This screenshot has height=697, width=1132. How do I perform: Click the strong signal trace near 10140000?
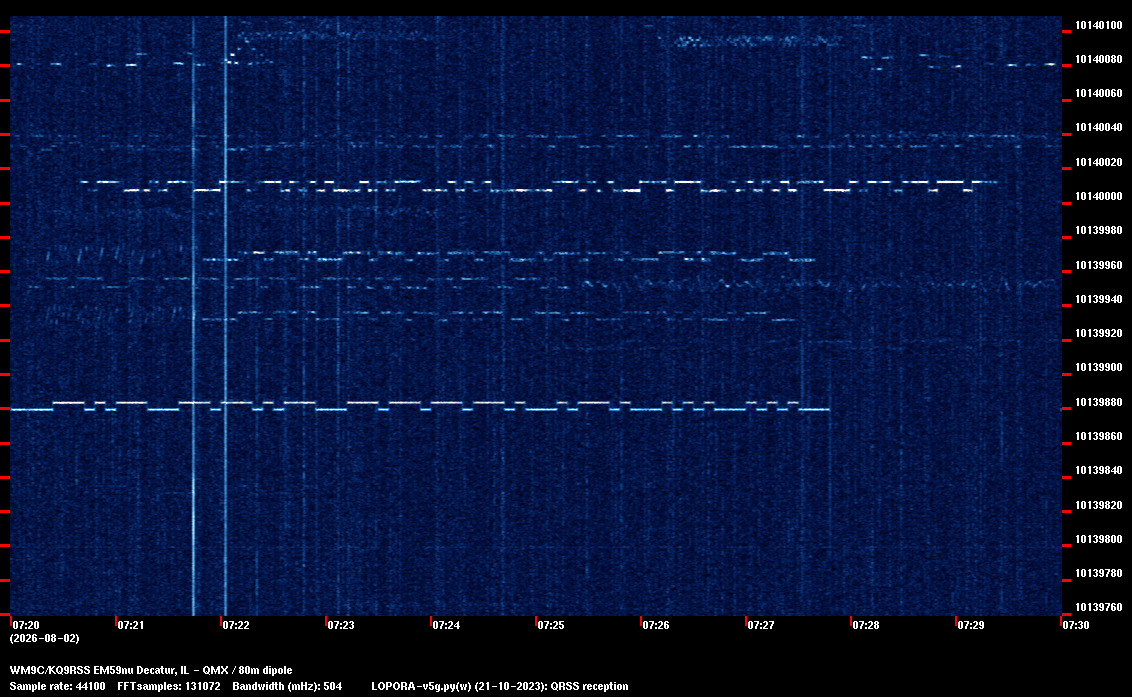[x=538, y=186]
